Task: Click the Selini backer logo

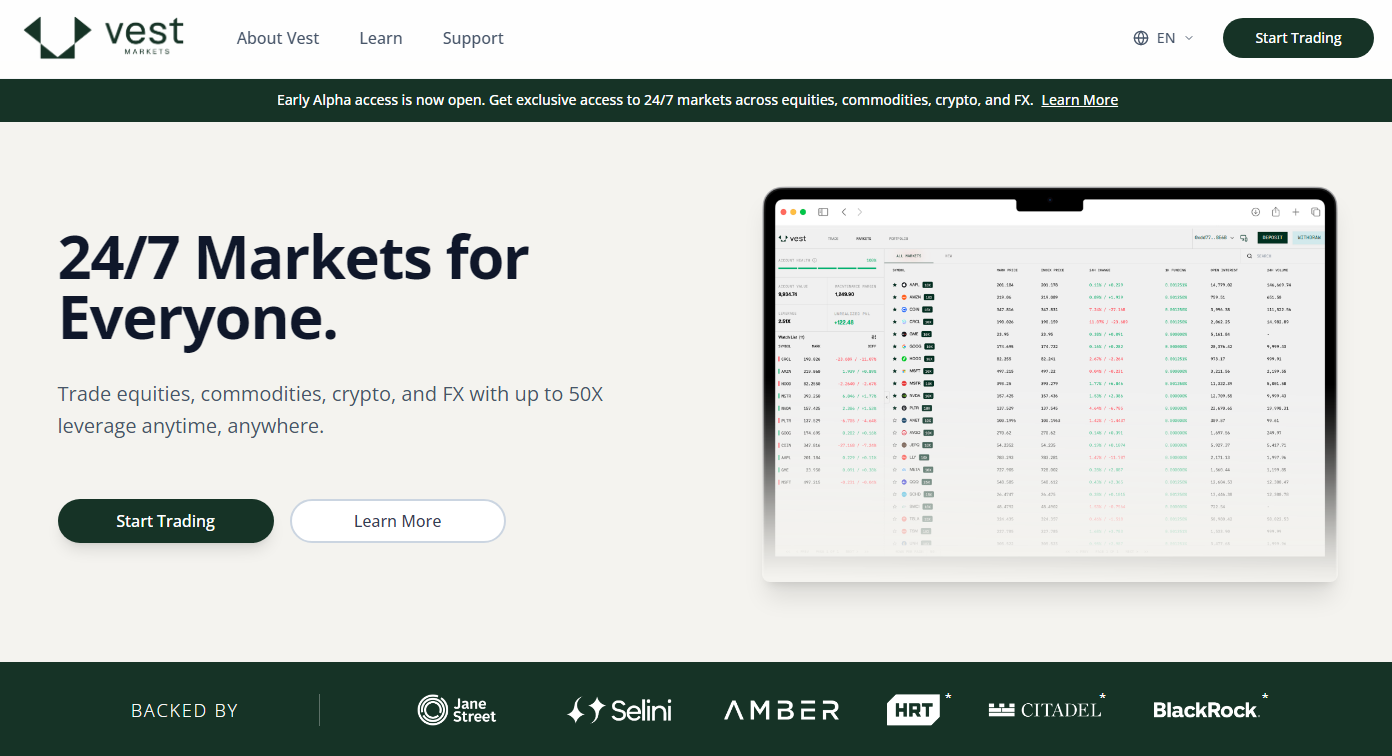Action: [x=619, y=710]
